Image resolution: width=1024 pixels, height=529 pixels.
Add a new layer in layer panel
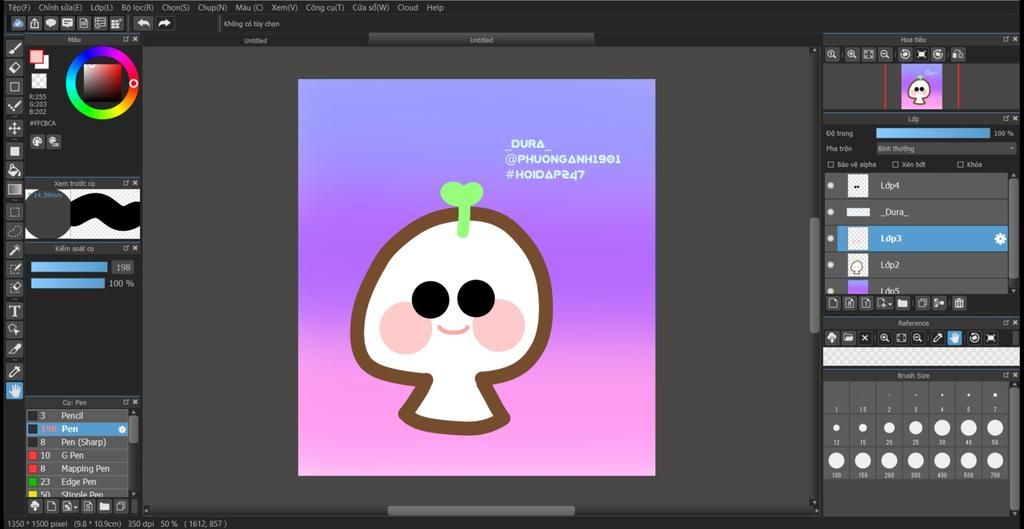tap(833, 303)
